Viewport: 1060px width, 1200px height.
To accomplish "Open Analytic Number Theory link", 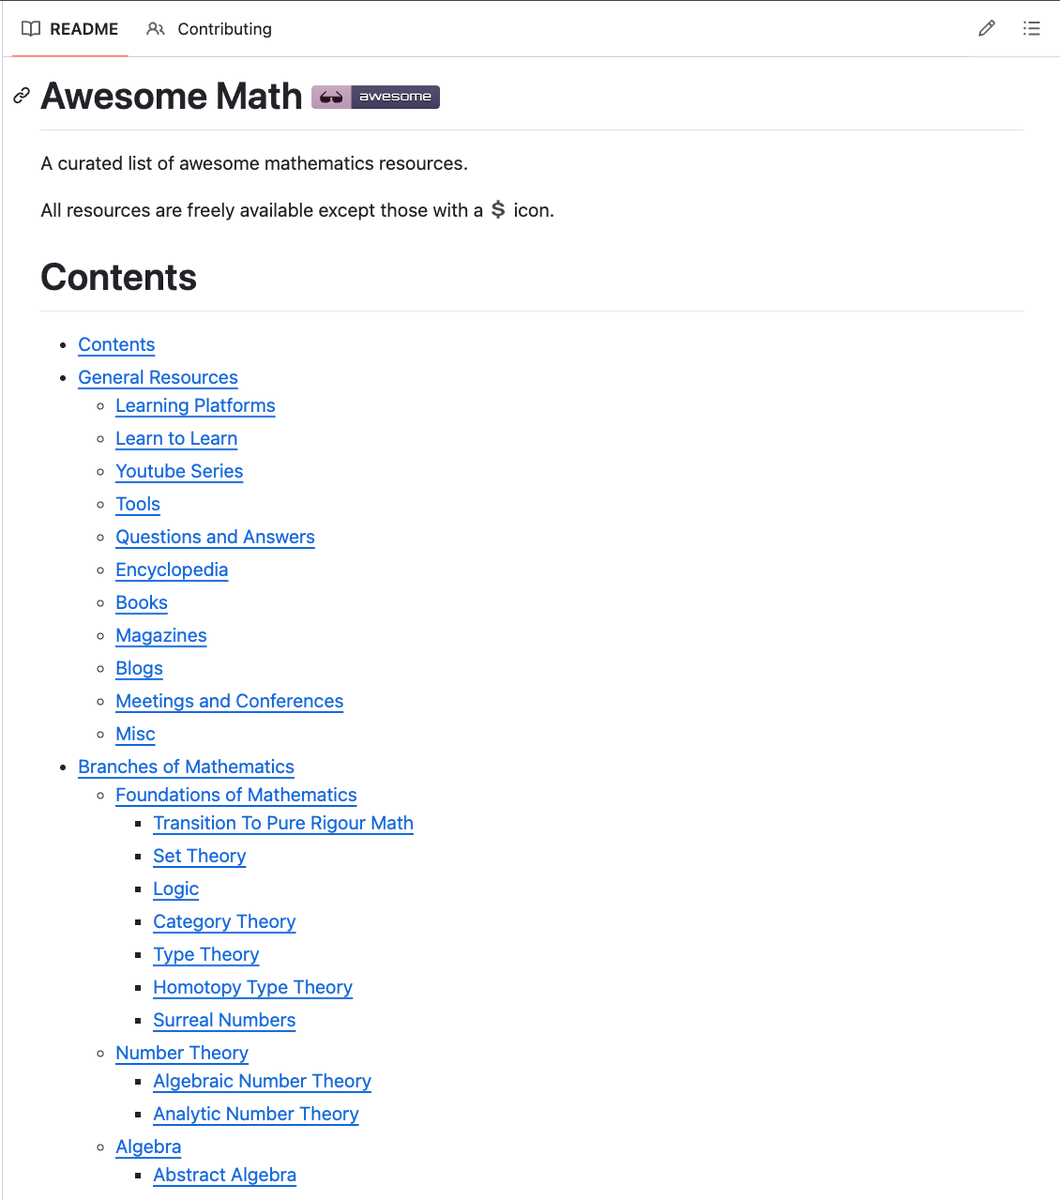I will [256, 1114].
